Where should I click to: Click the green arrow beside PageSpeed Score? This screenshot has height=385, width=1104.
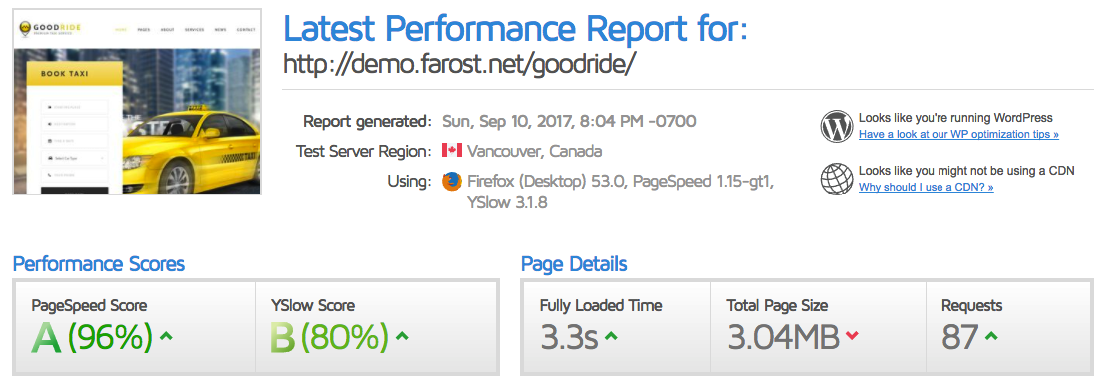[x=166, y=336]
